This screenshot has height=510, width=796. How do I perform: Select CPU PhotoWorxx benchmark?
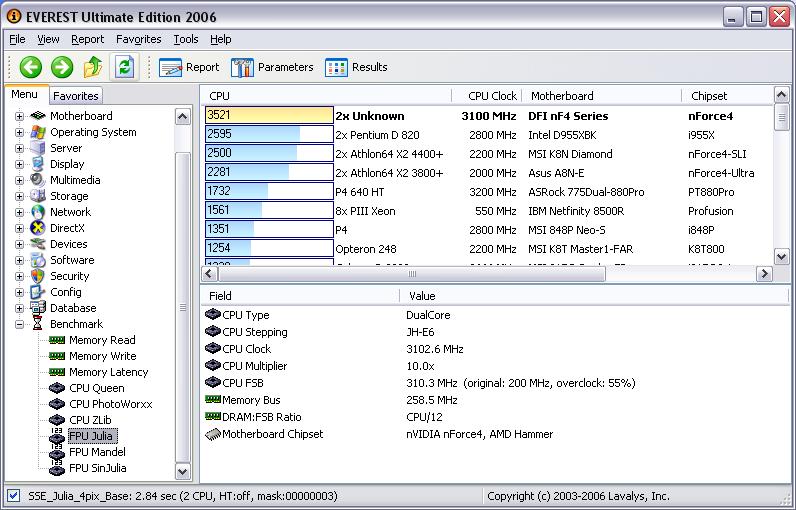coord(111,404)
